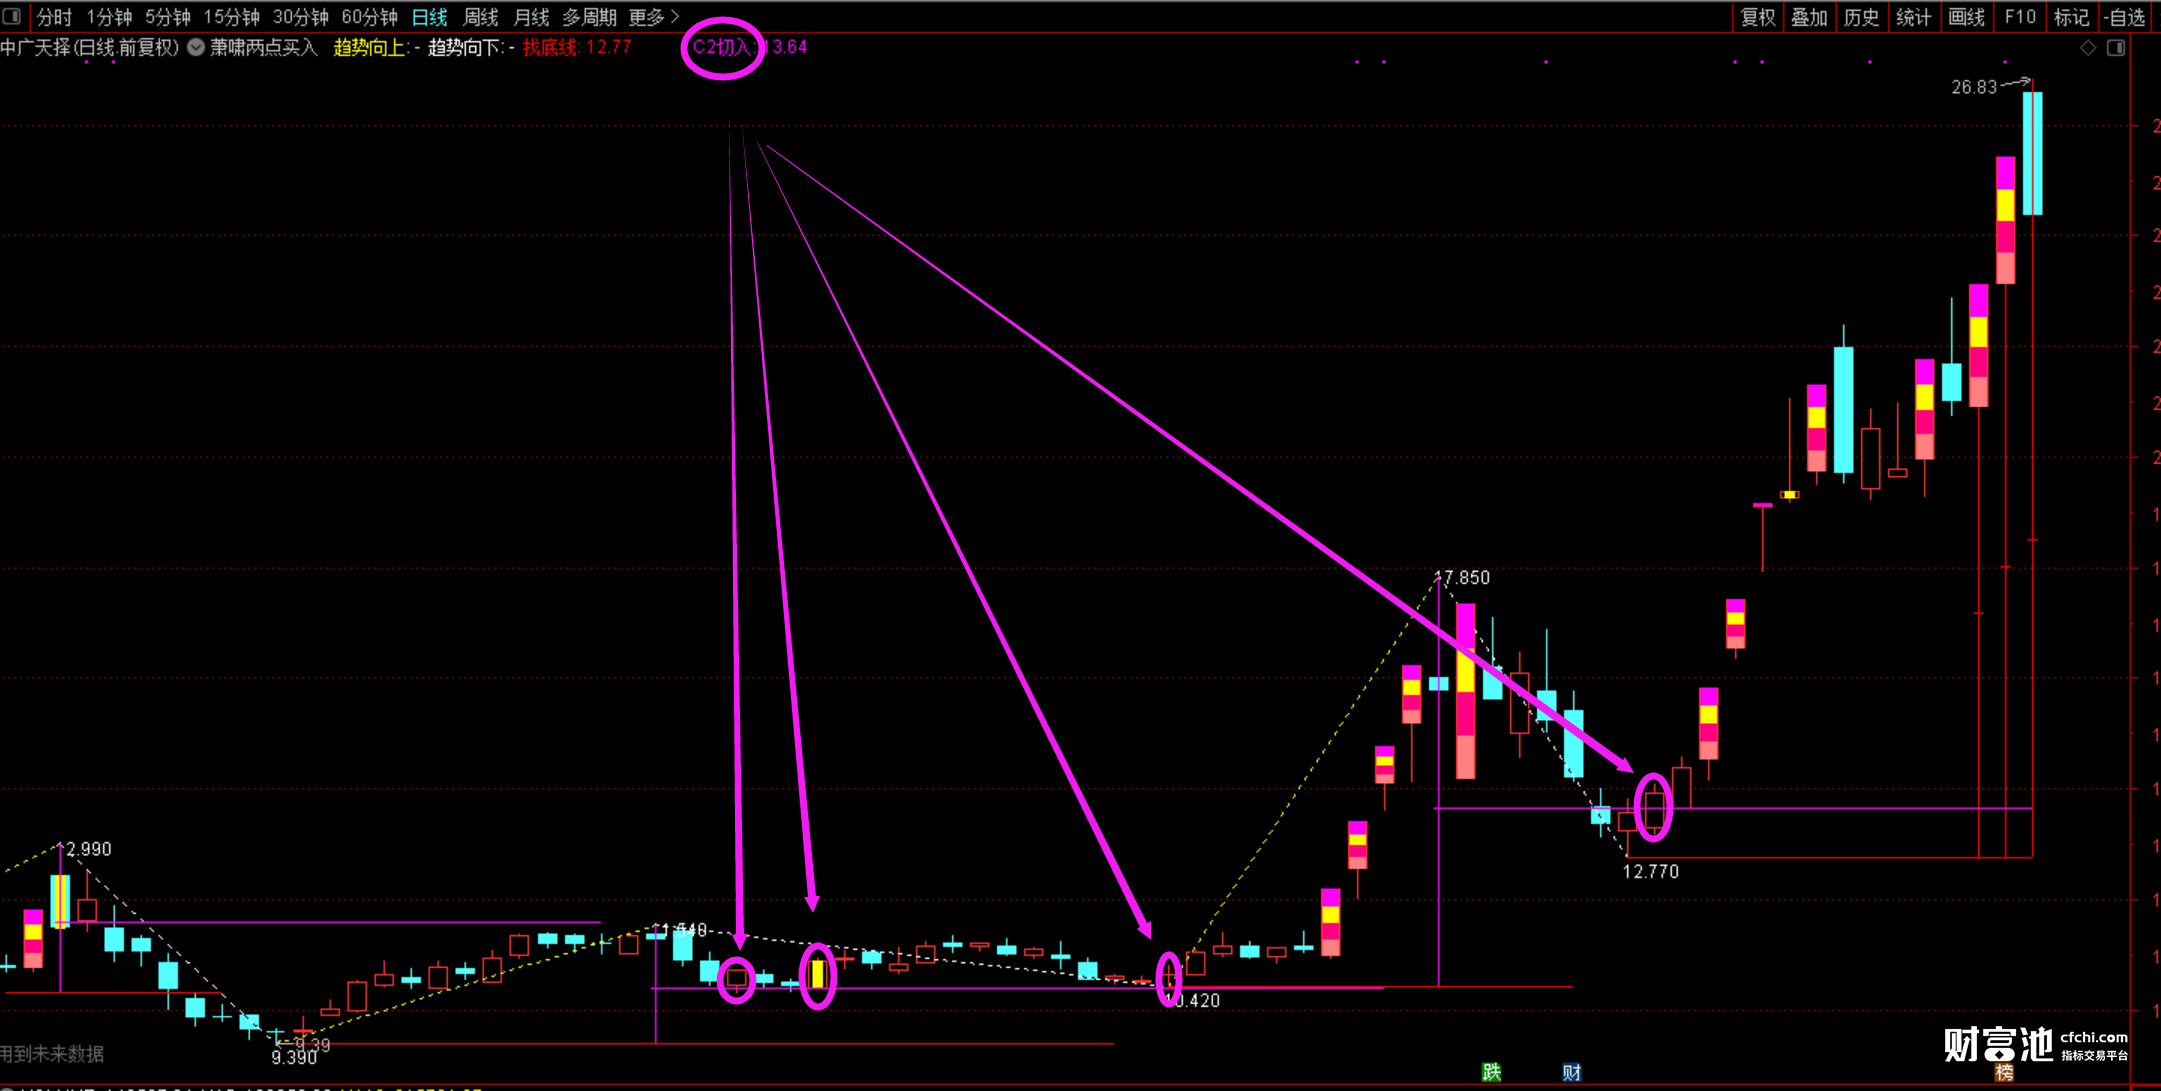2161x1091 pixels.
Task: Click the green 跌 marker at chart bottom
Action: click(1491, 1072)
